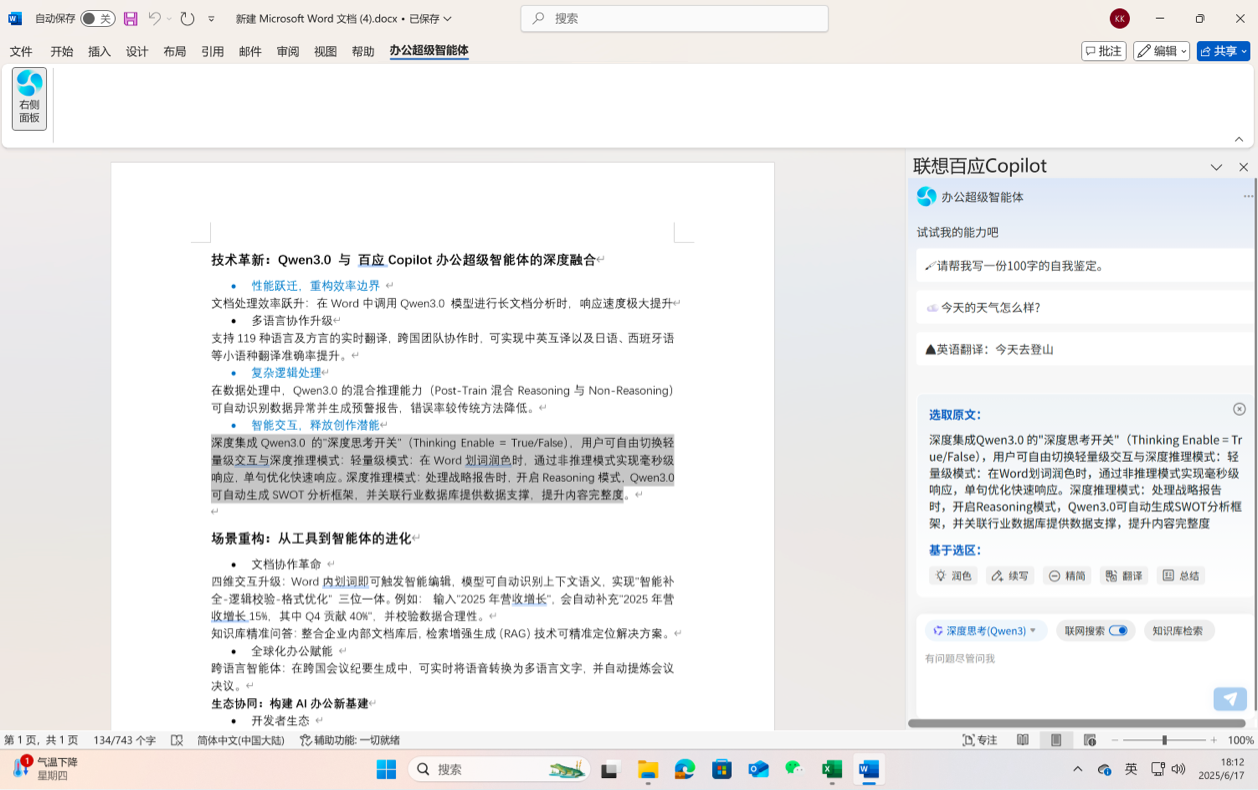Open the 文件 File menu
The image size is (1258, 790).
[21, 51]
